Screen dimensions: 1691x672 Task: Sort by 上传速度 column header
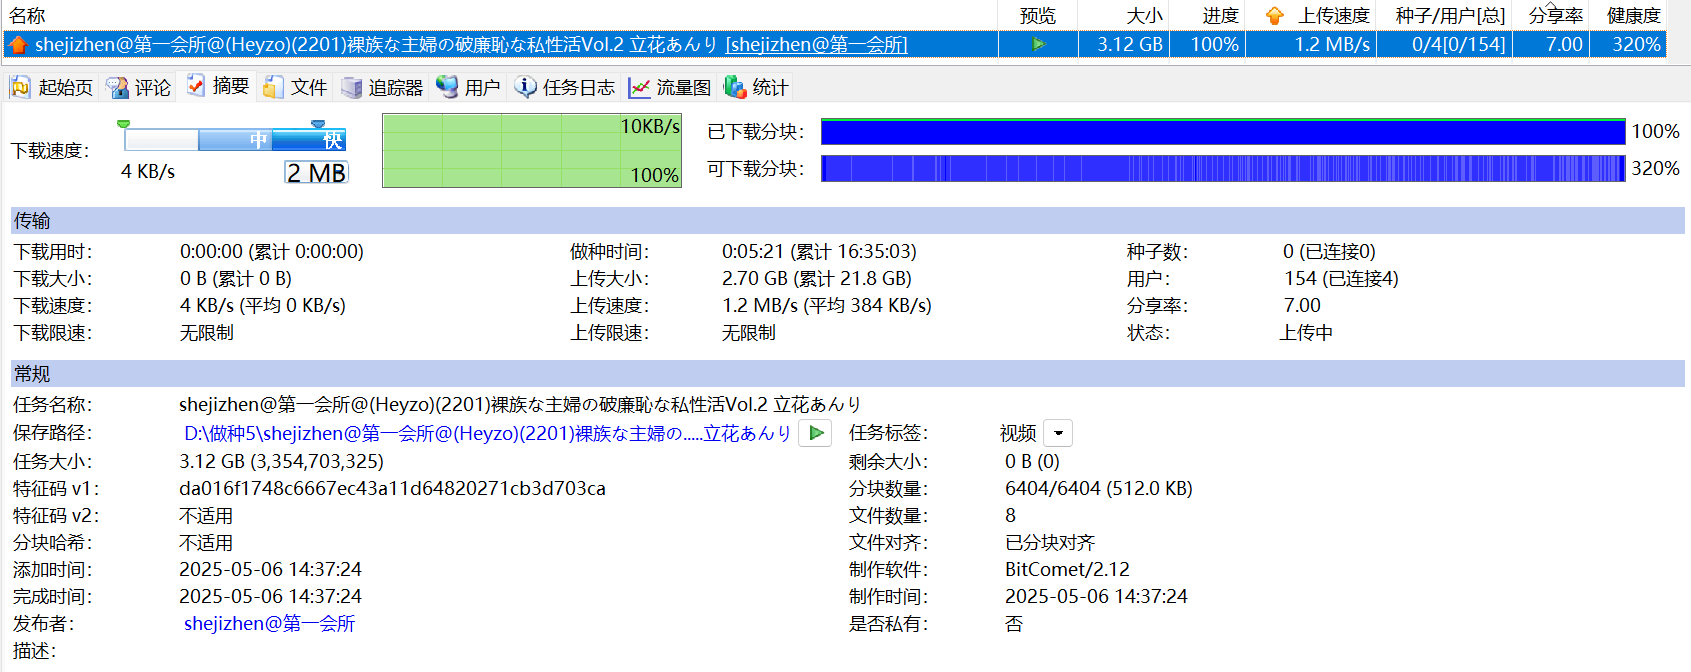click(x=1333, y=16)
